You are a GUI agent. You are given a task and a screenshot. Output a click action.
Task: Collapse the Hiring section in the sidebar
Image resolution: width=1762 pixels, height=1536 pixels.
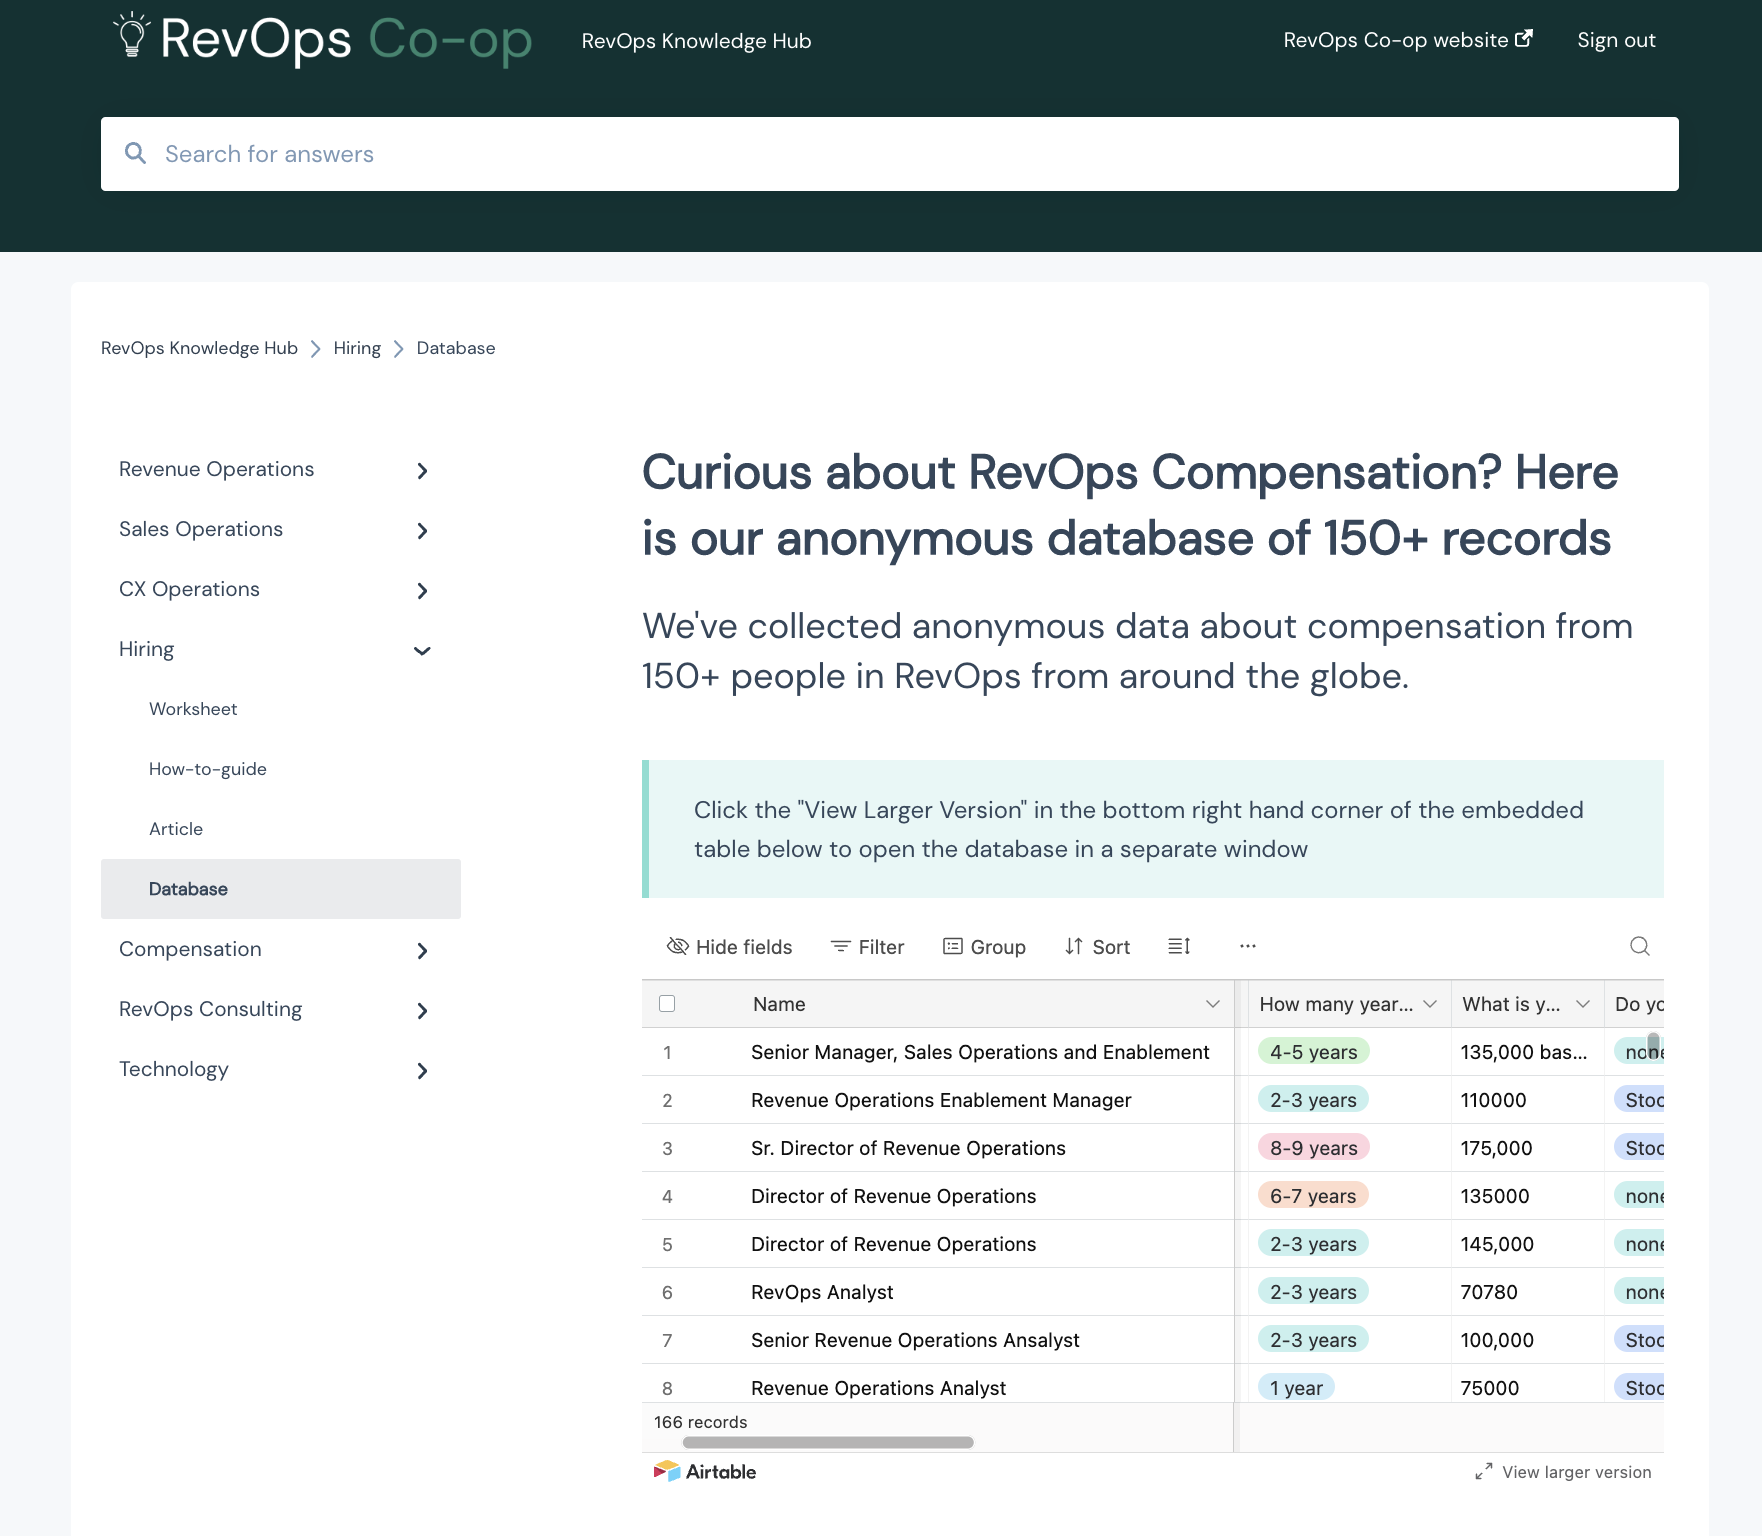pyautogui.click(x=421, y=650)
